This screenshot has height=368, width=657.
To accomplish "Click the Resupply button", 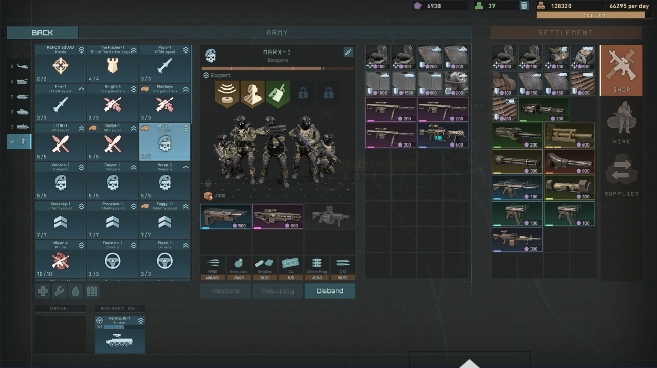I will 277,291.
